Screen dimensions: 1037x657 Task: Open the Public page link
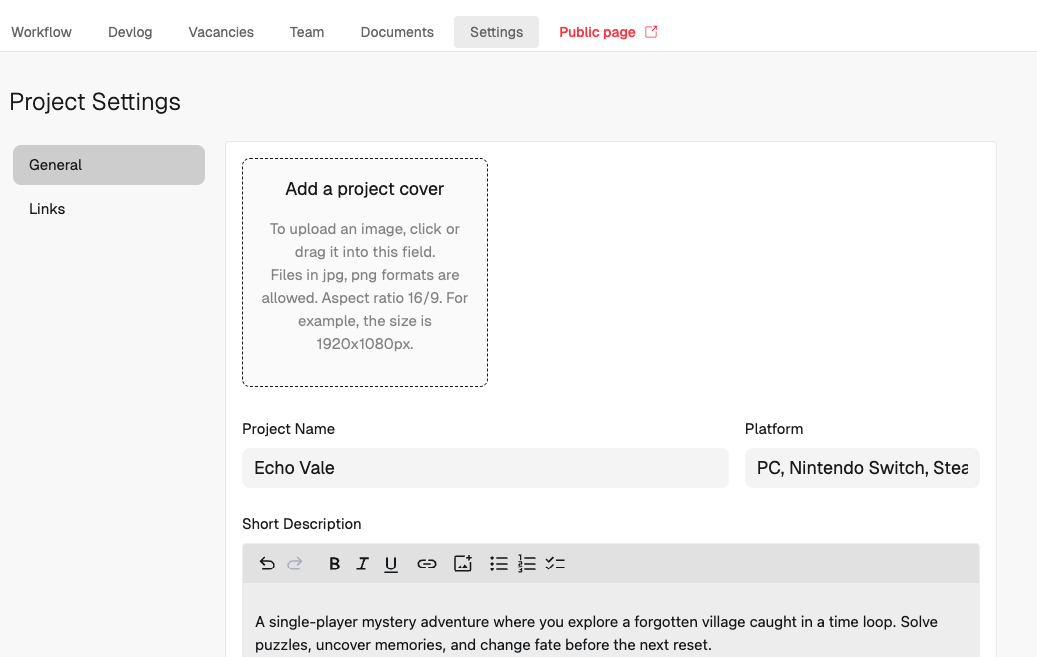[596, 31]
